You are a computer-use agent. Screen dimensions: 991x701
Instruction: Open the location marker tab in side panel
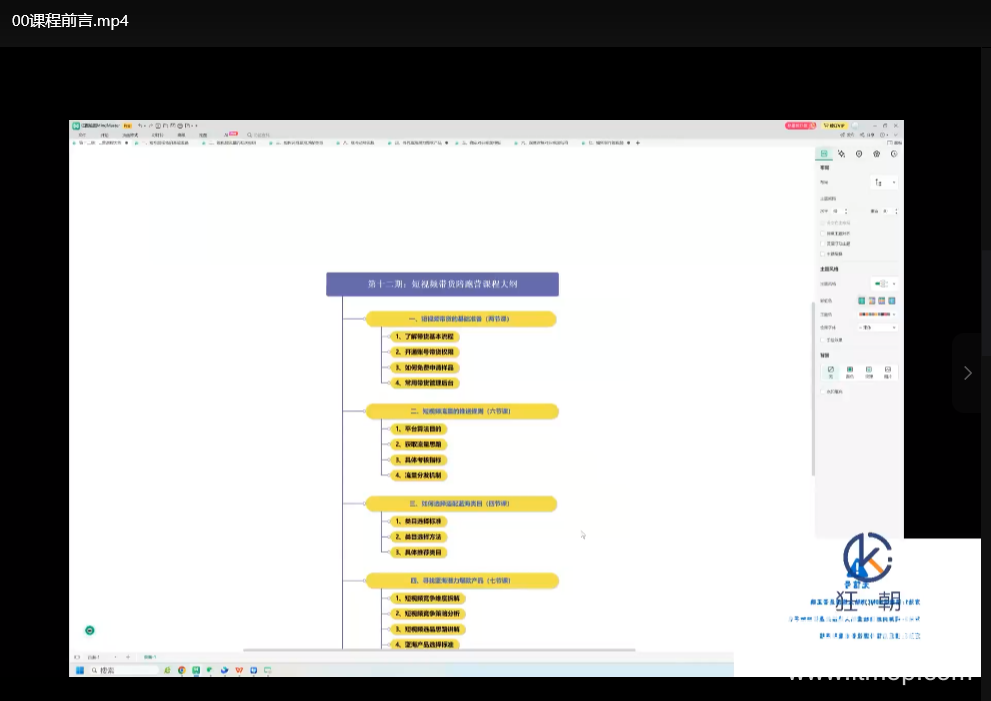859,154
